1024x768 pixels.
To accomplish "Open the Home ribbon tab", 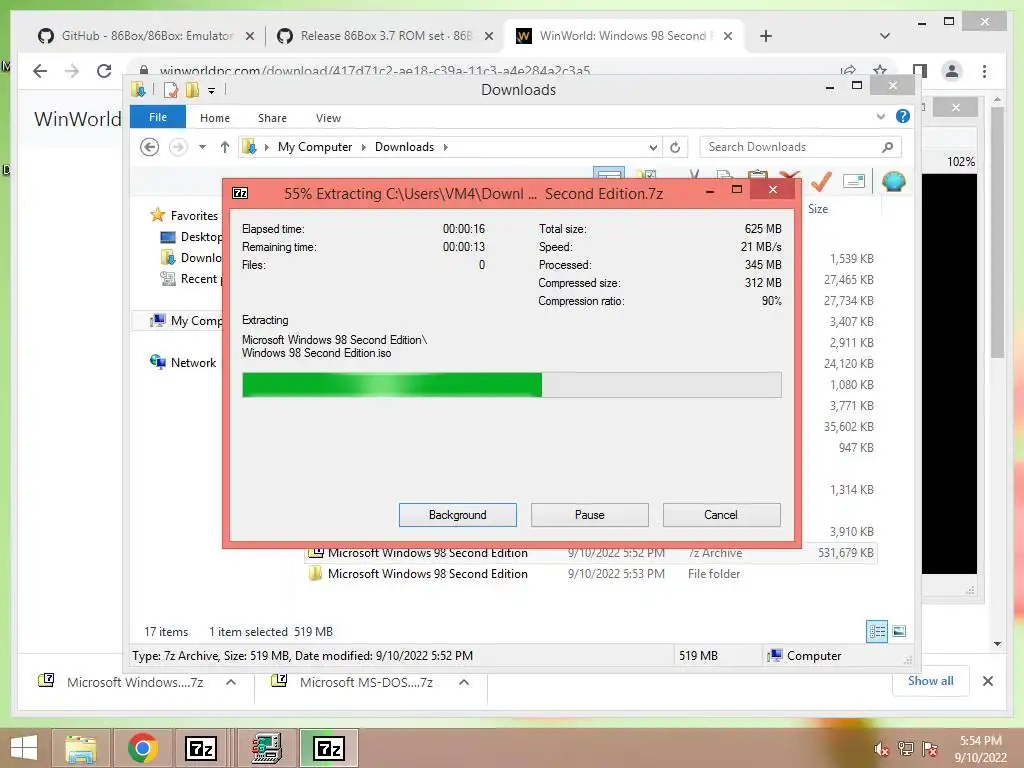I will point(215,118).
